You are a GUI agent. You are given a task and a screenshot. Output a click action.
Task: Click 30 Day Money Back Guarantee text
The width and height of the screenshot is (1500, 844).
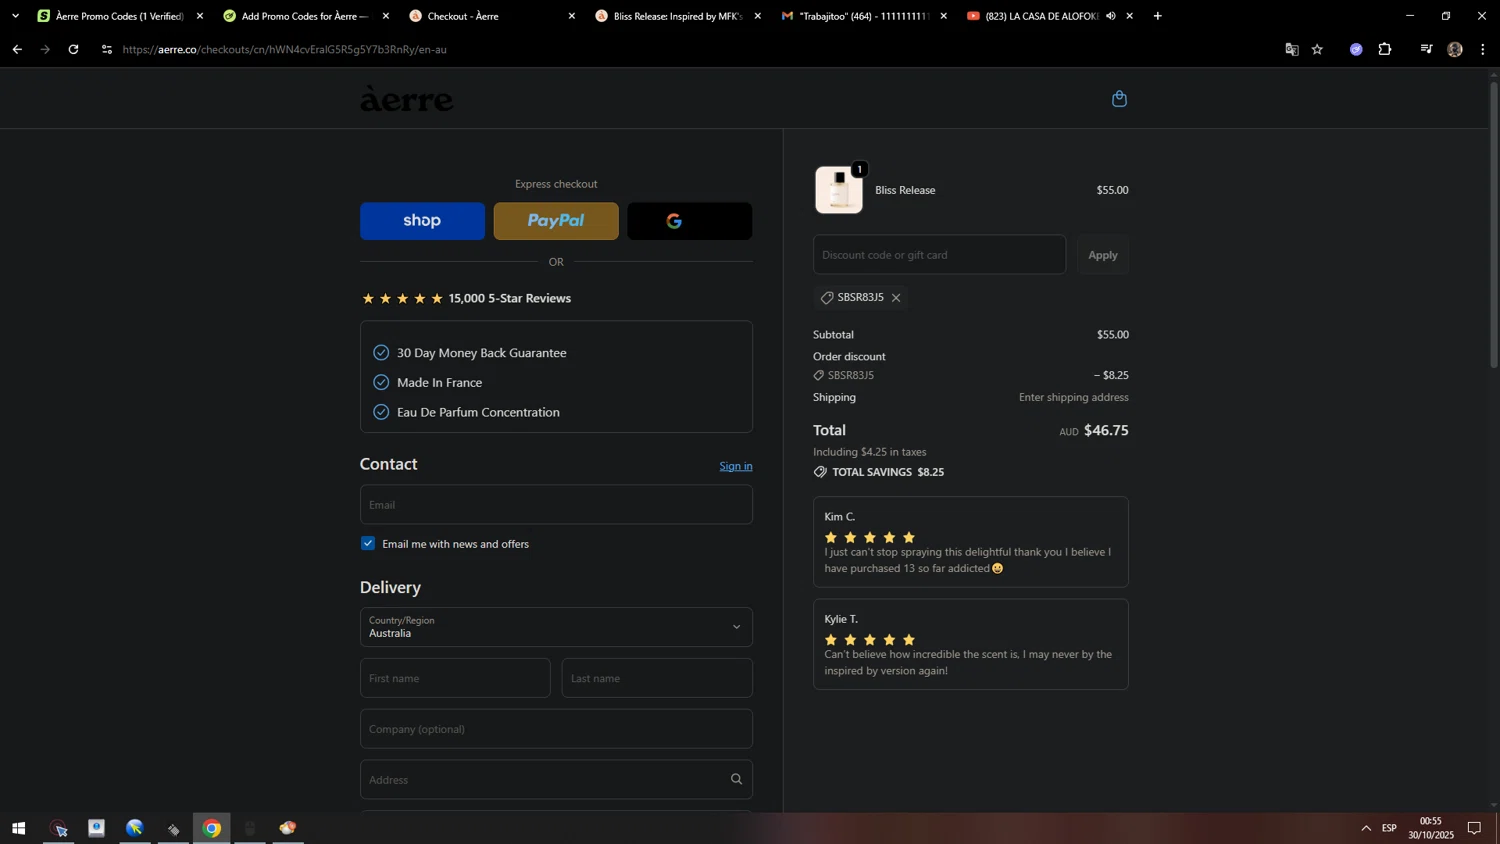481,353
